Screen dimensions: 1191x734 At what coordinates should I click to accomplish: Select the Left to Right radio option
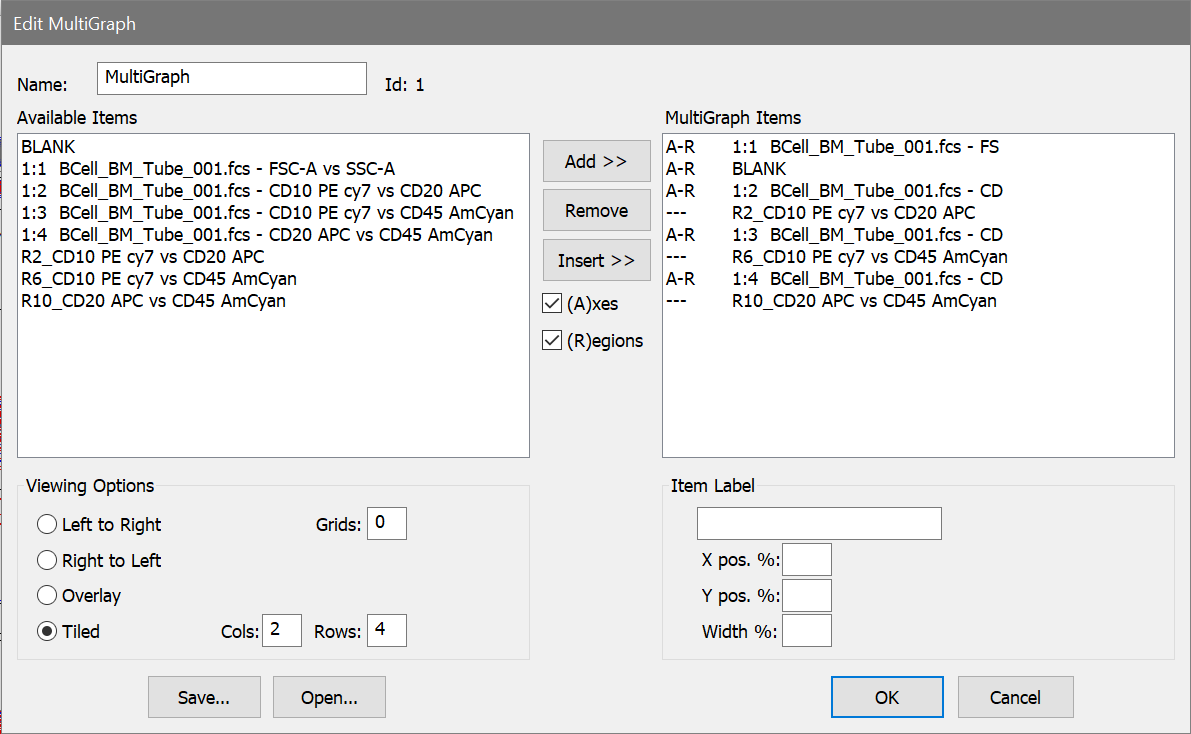tap(47, 525)
